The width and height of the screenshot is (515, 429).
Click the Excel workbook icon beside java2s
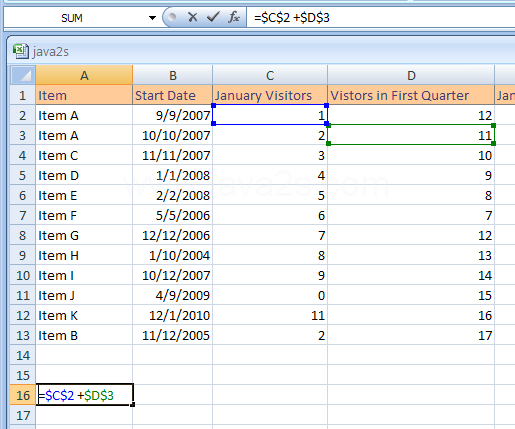[21, 51]
